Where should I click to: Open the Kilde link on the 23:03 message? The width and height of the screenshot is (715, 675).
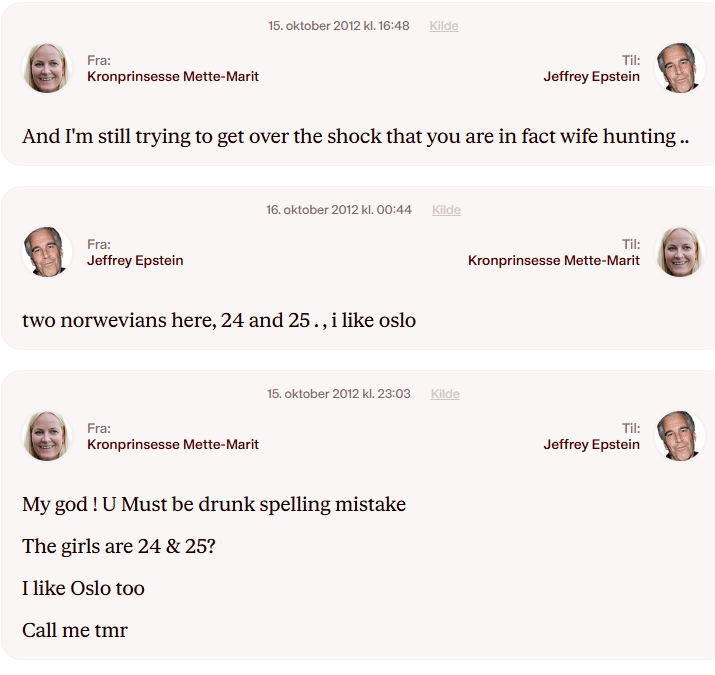coord(445,394)
